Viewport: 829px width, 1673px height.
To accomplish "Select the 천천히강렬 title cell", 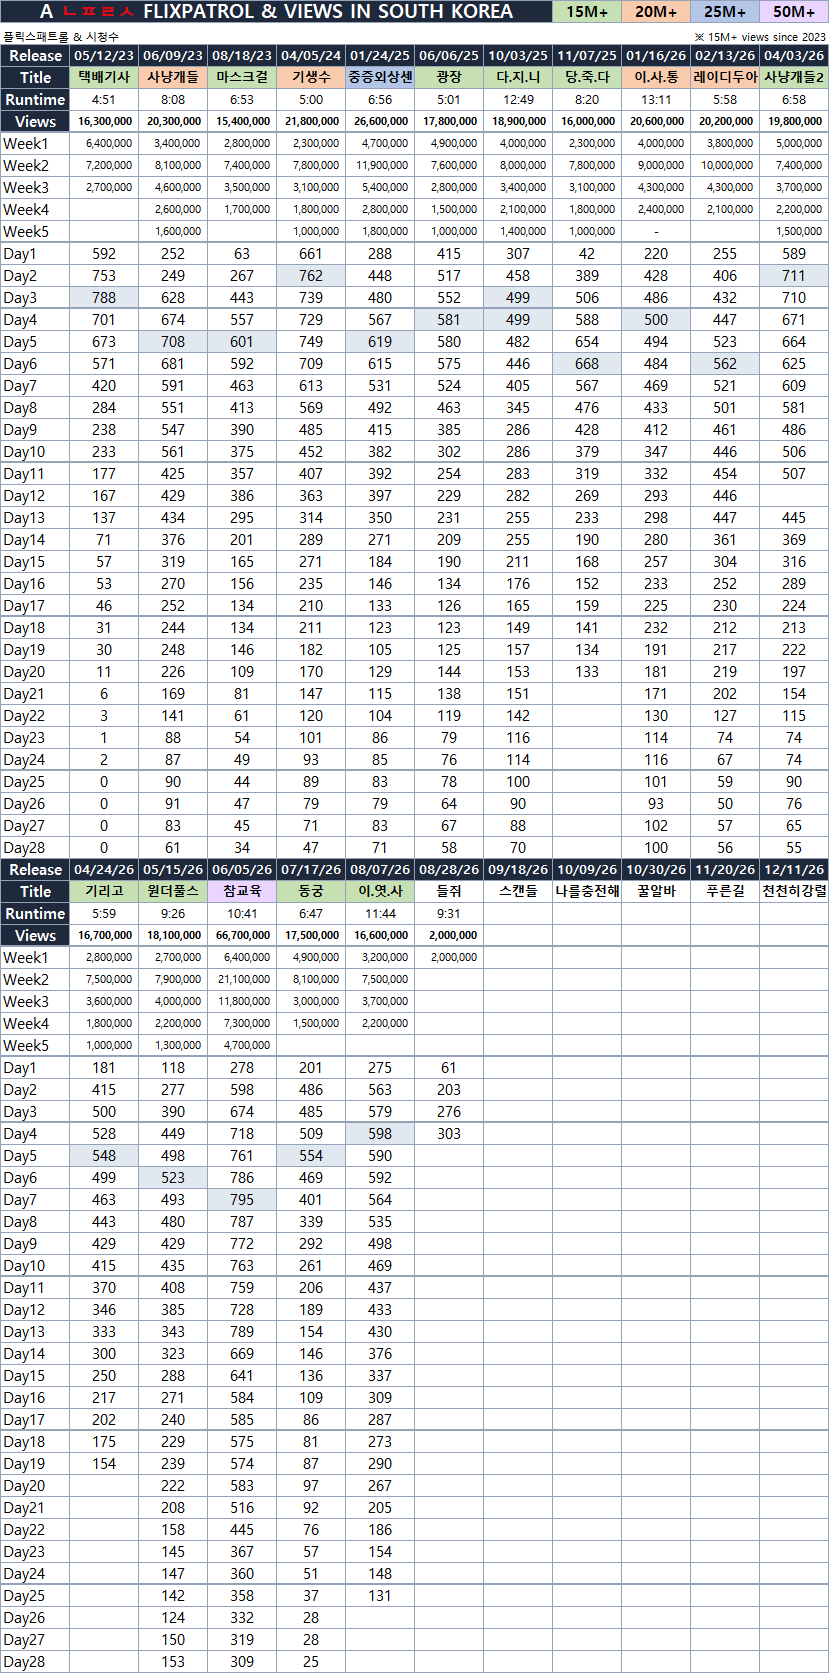I will tap(794, 891).
